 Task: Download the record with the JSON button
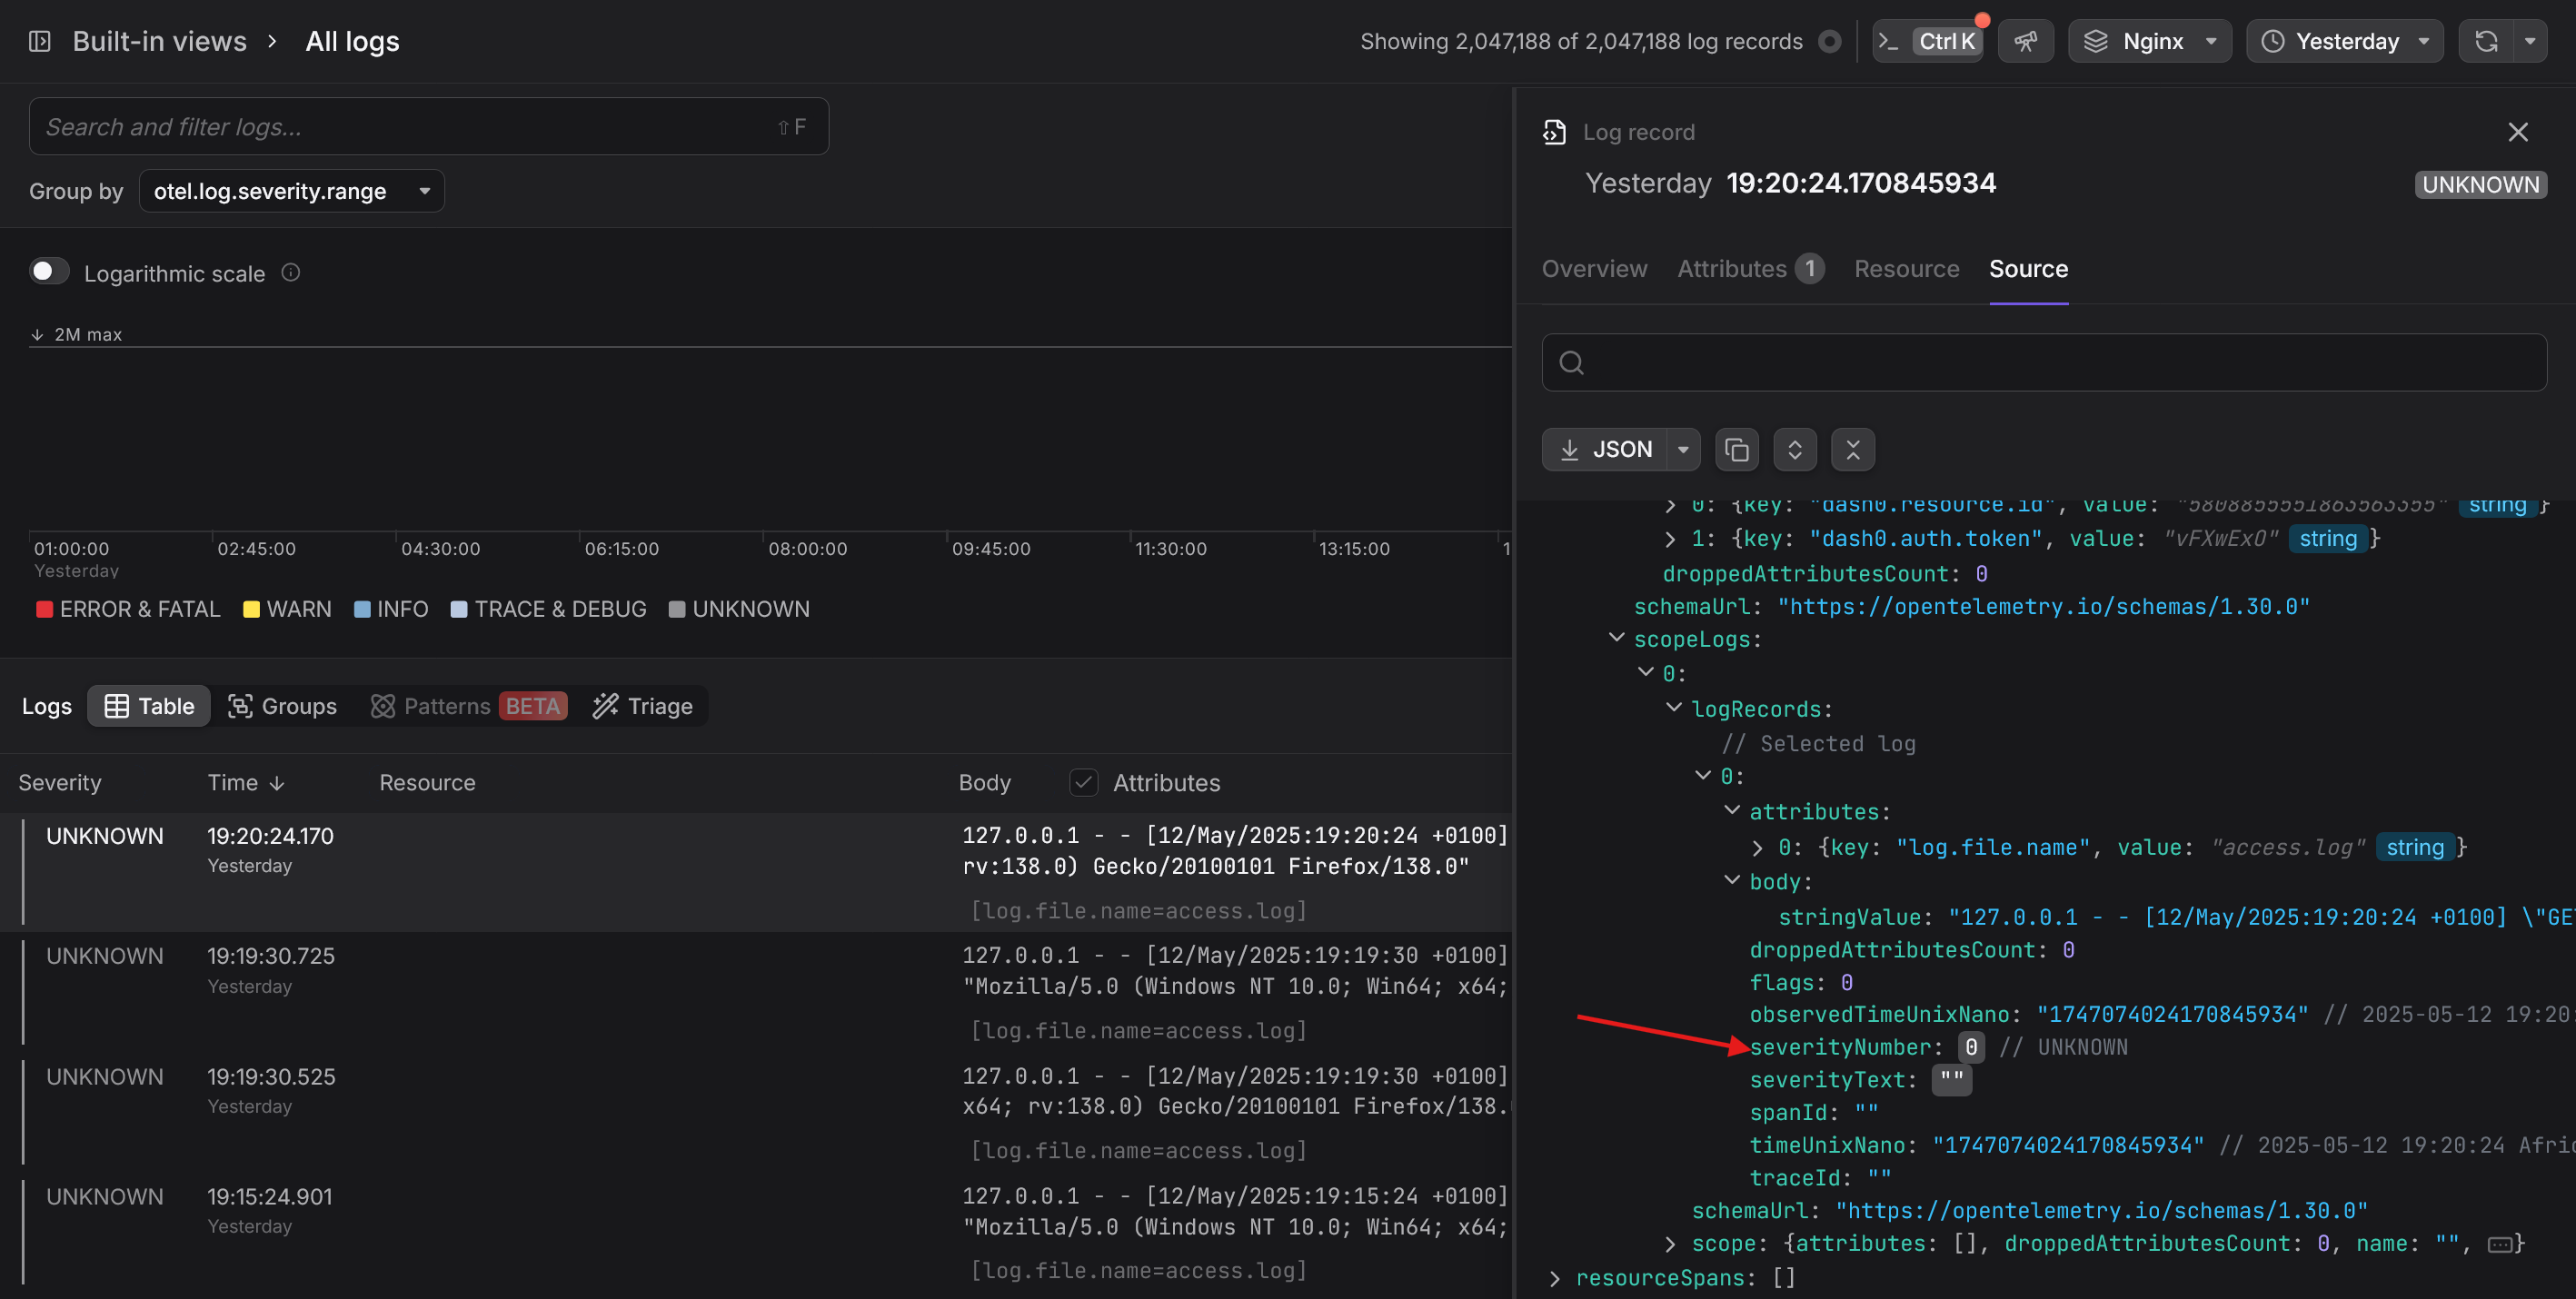coord(1606,450)
